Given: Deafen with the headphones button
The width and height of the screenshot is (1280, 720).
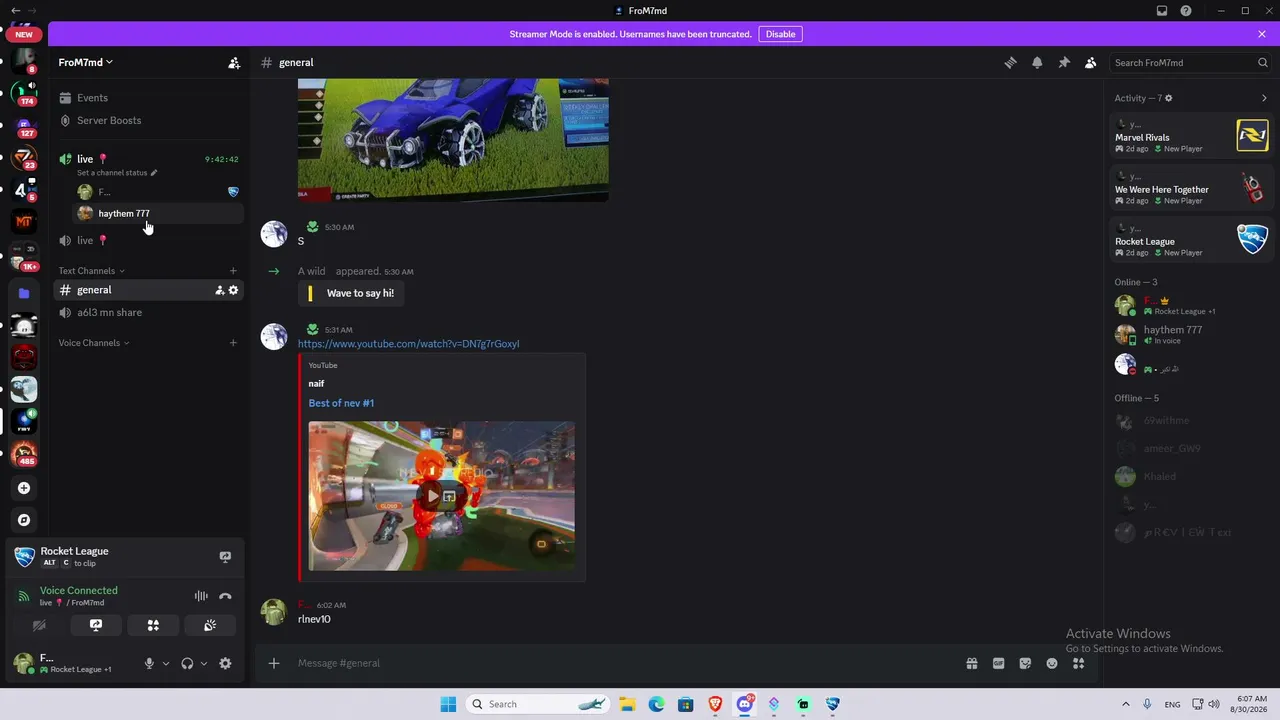Looking at the screenshot, I should click(187, 663).
